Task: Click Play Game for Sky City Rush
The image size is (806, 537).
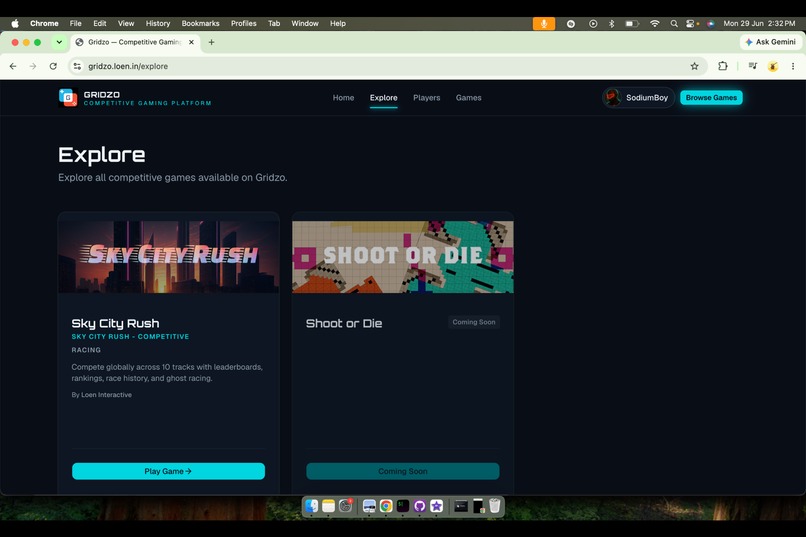Action: [169, 471]
